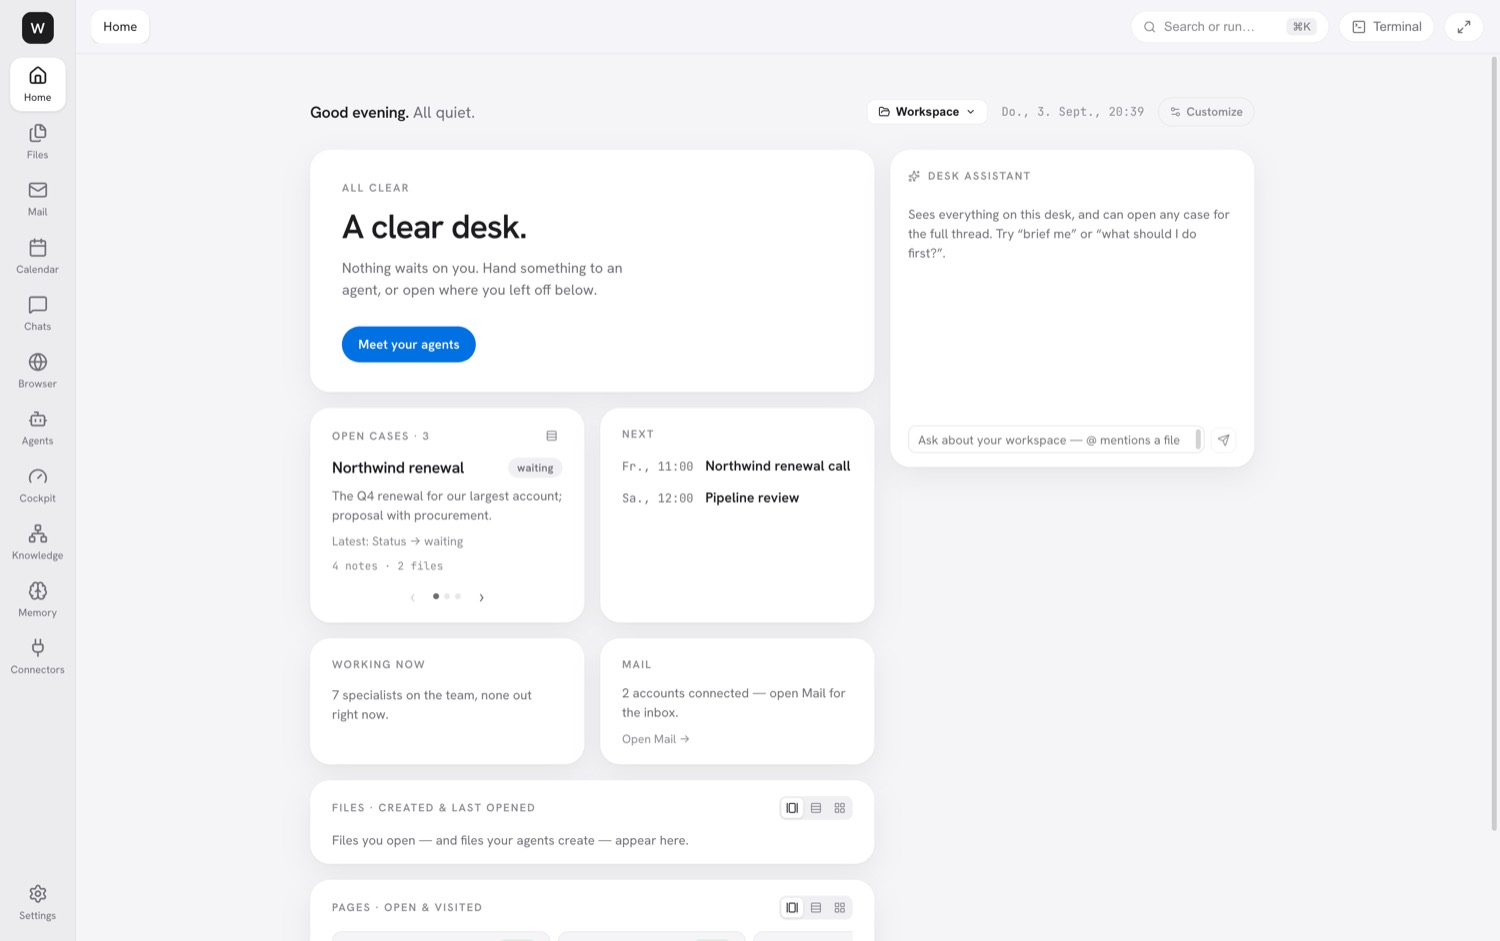1500x941 pixels.
Task: Switch Pages section to carousel view
Action: click(792, 908)
